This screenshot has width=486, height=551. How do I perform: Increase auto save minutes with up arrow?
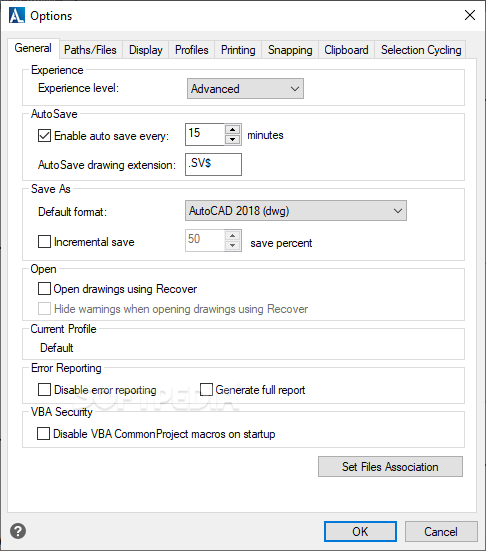(232, 129)
